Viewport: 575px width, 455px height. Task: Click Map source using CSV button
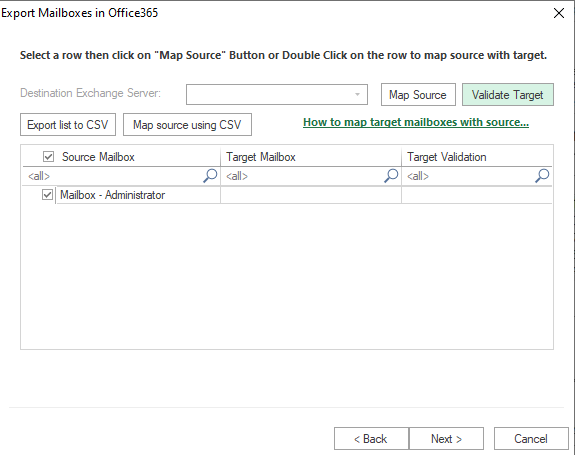(187, 125)
